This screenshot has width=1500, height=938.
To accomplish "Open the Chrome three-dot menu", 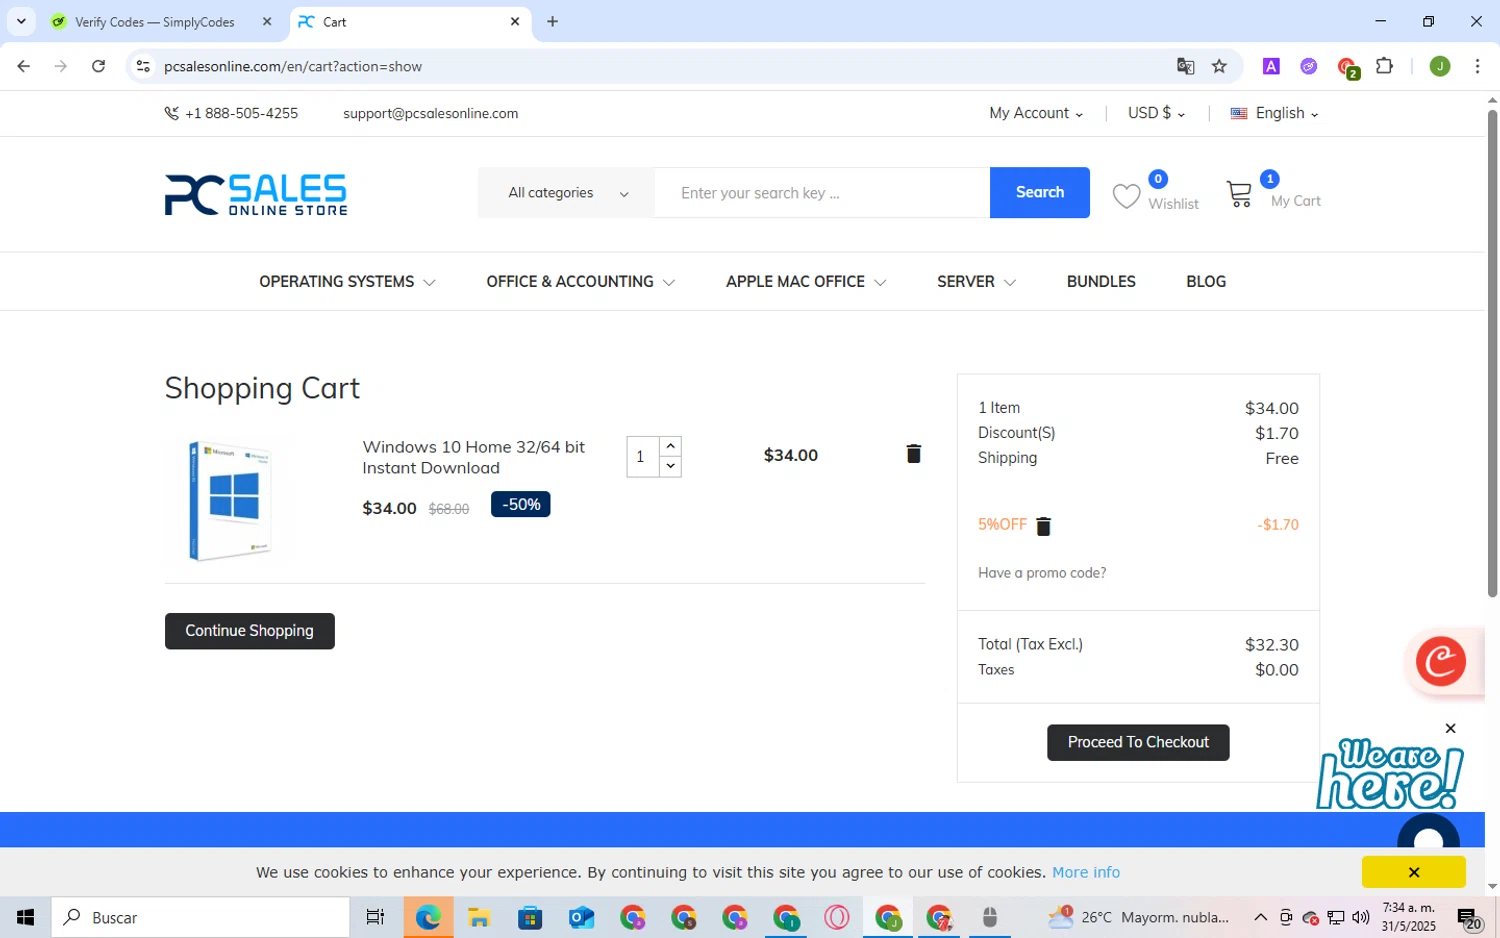I will pos(1477,66).
